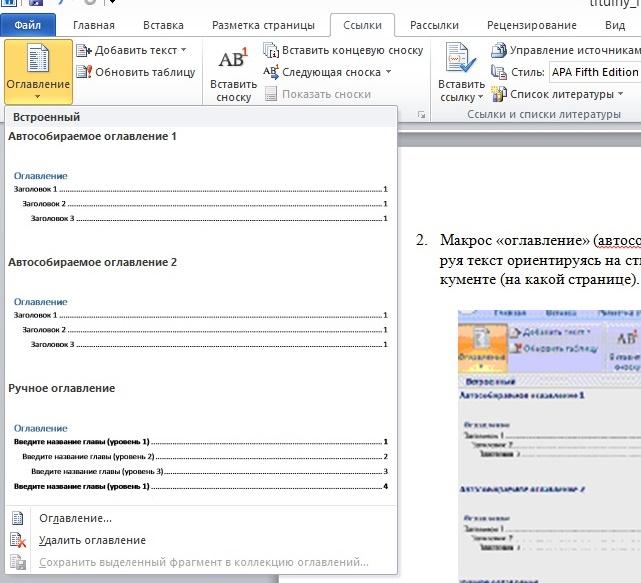Click the Следующая сноска label
This screenshot has height=583, width=641.
(332, 72)
